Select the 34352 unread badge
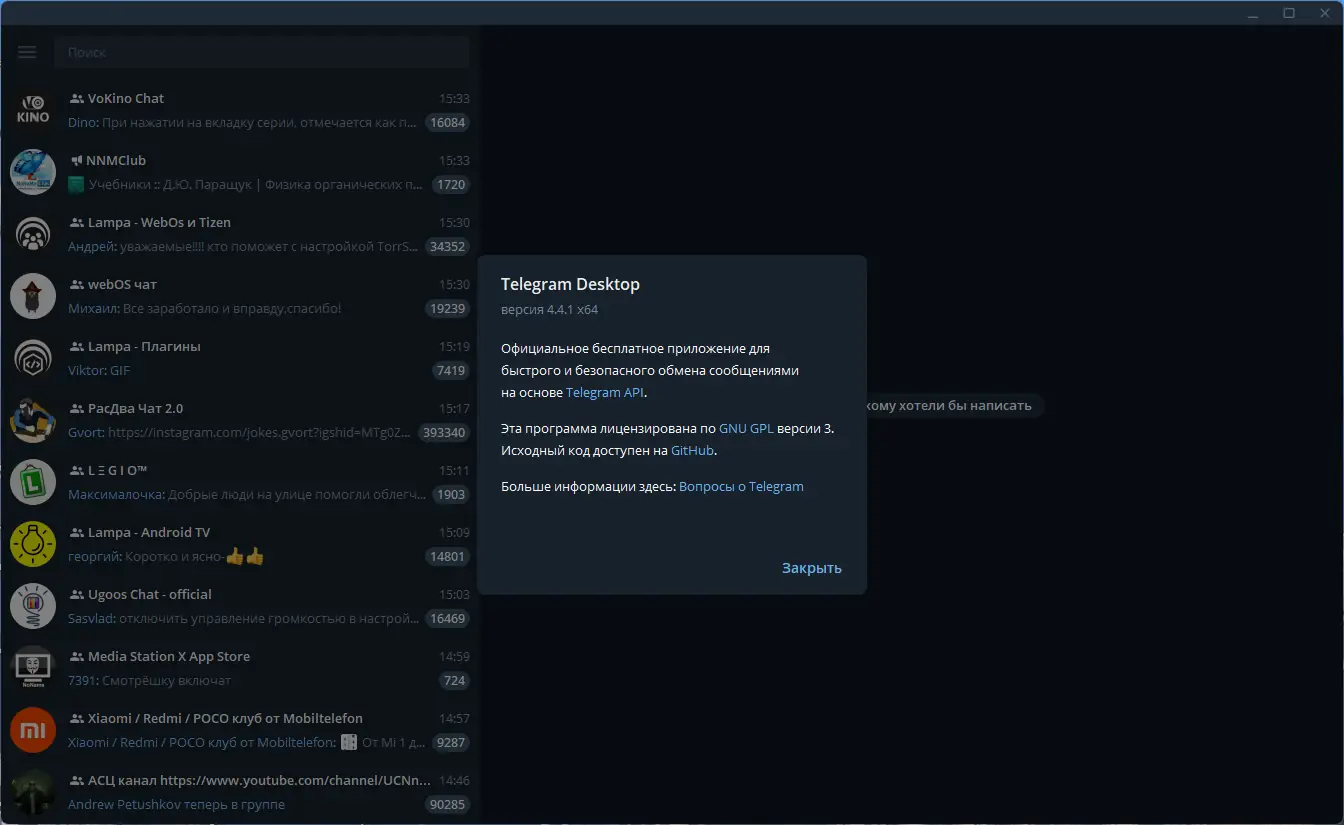The image size is (1344, 825). pos(447,247)
